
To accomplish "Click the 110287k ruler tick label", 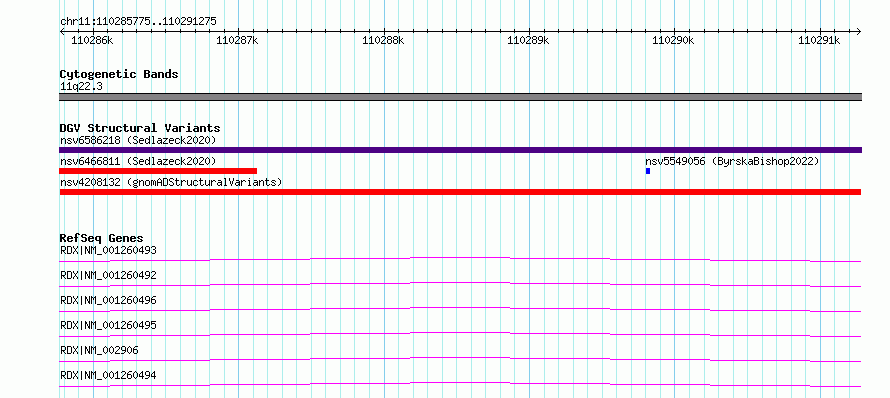I will (237, 40).
